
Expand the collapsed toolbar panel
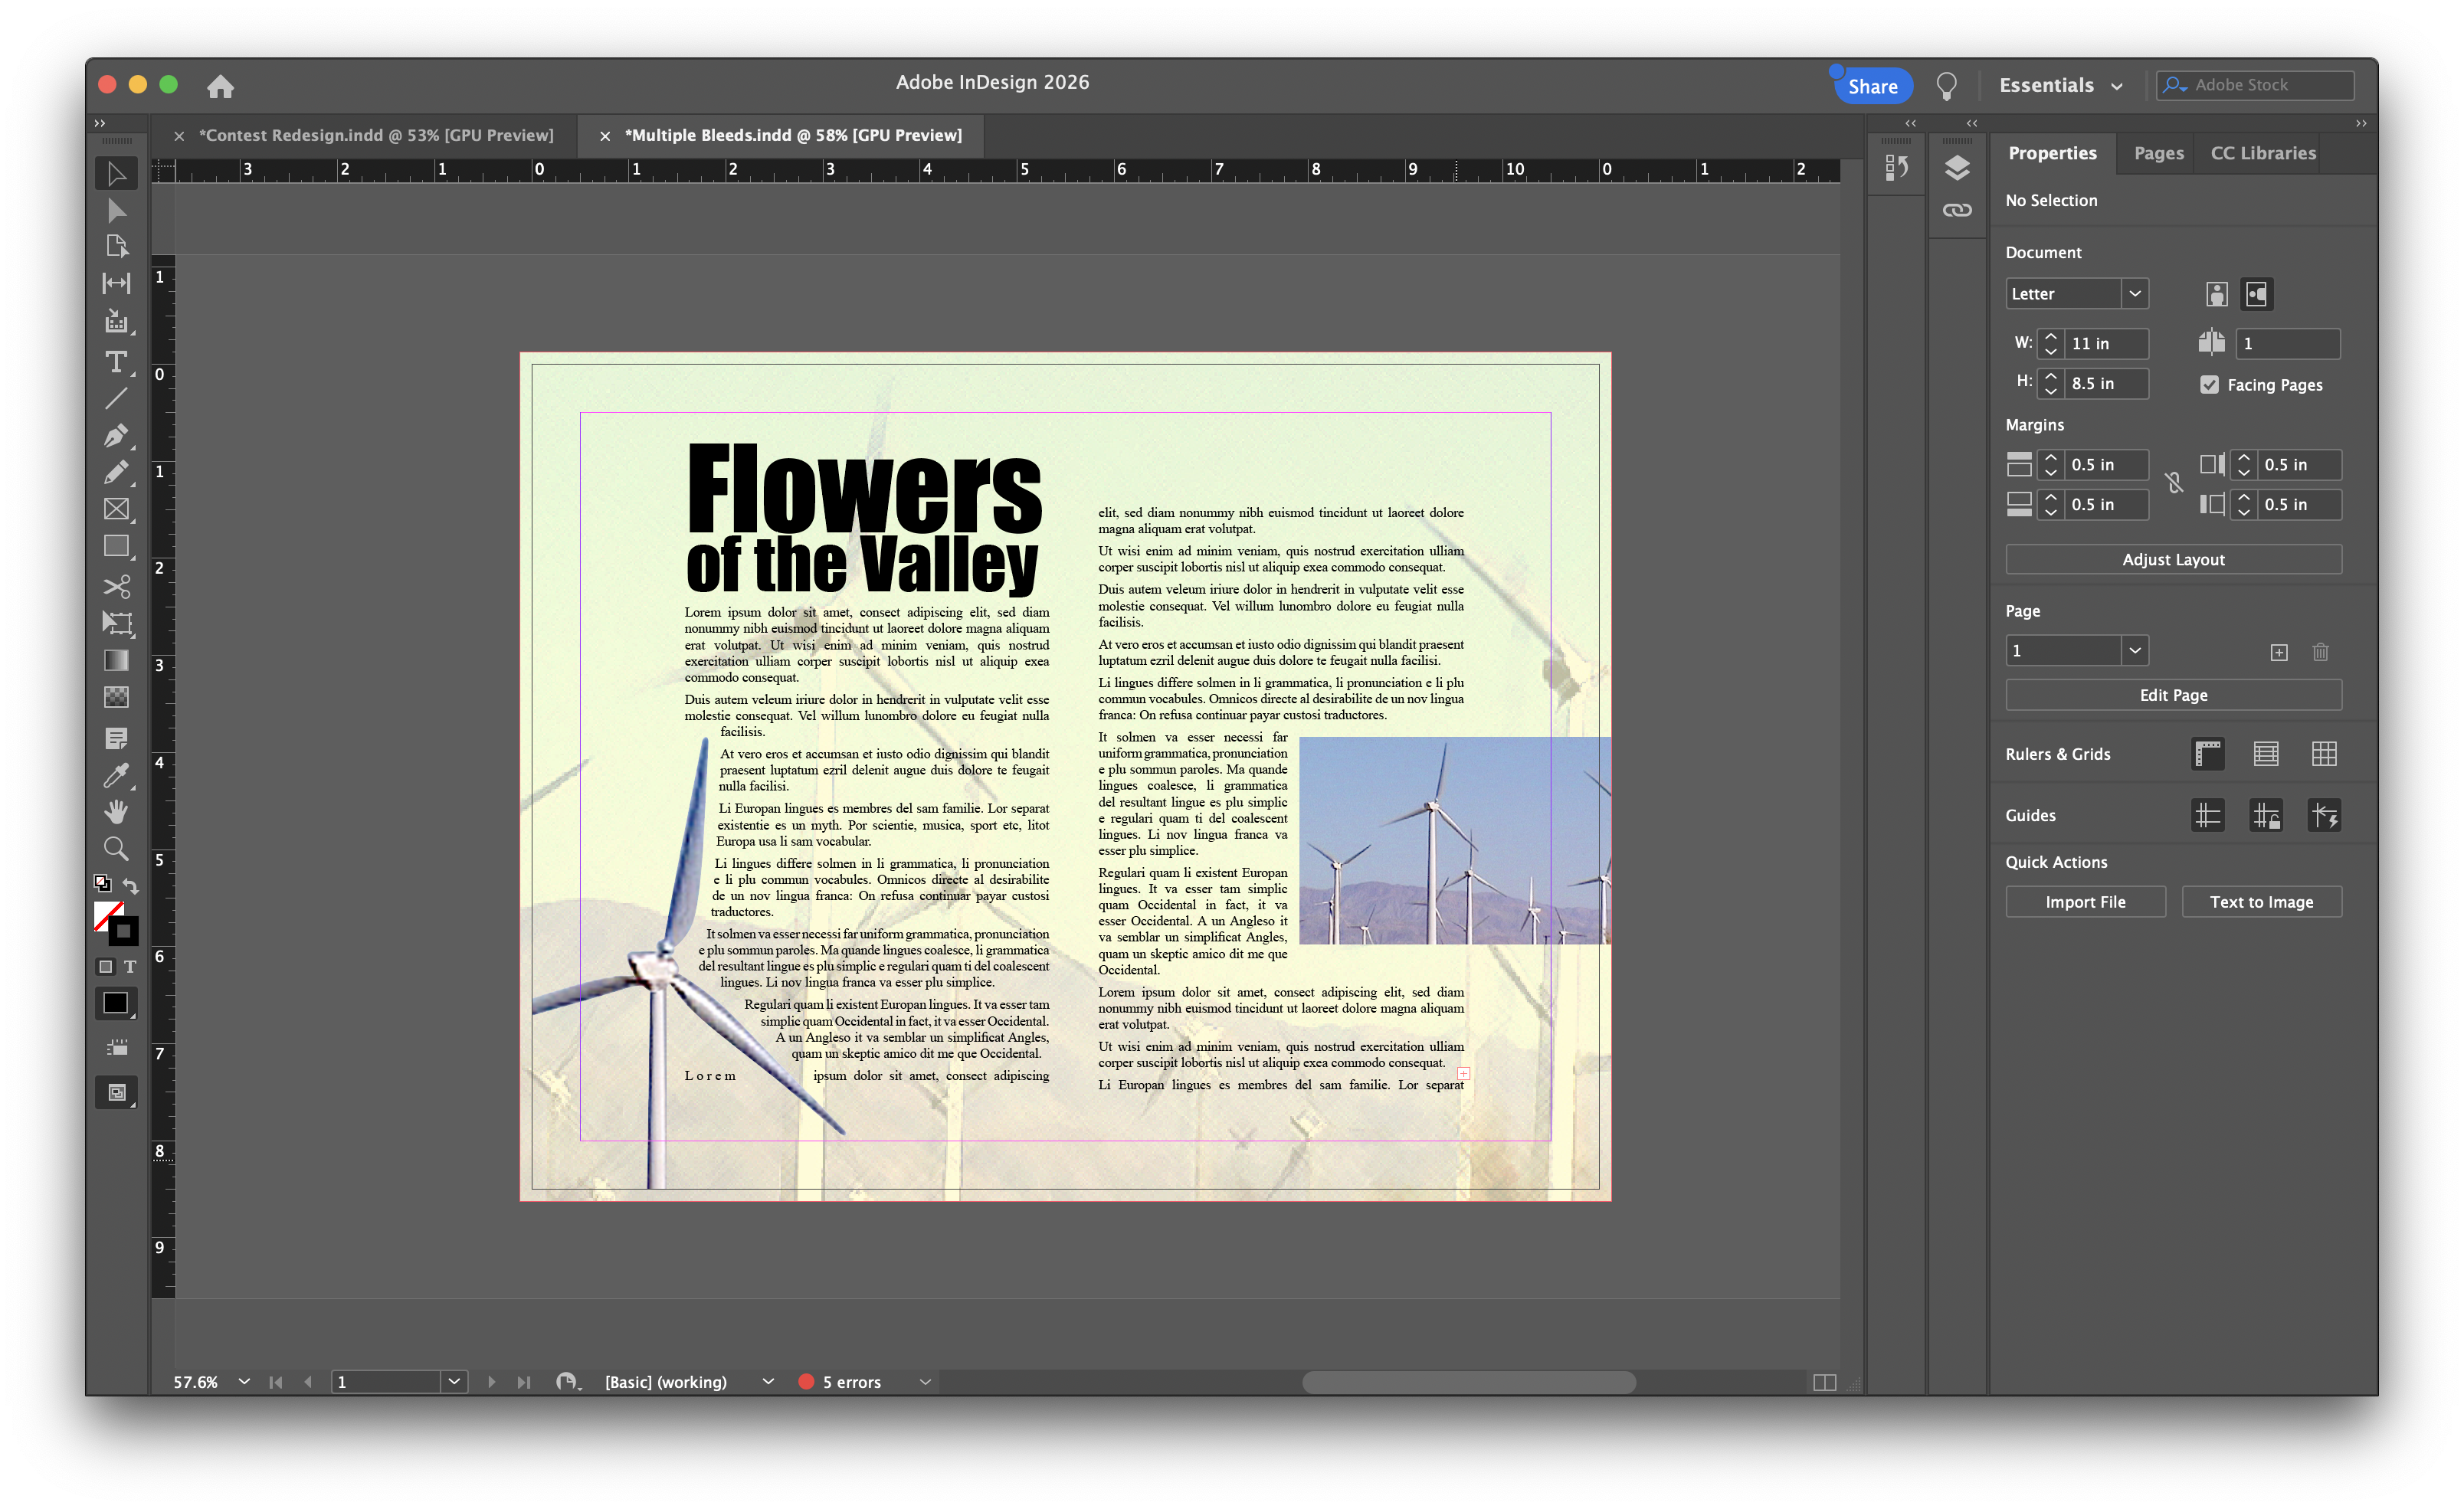point(99,123)
